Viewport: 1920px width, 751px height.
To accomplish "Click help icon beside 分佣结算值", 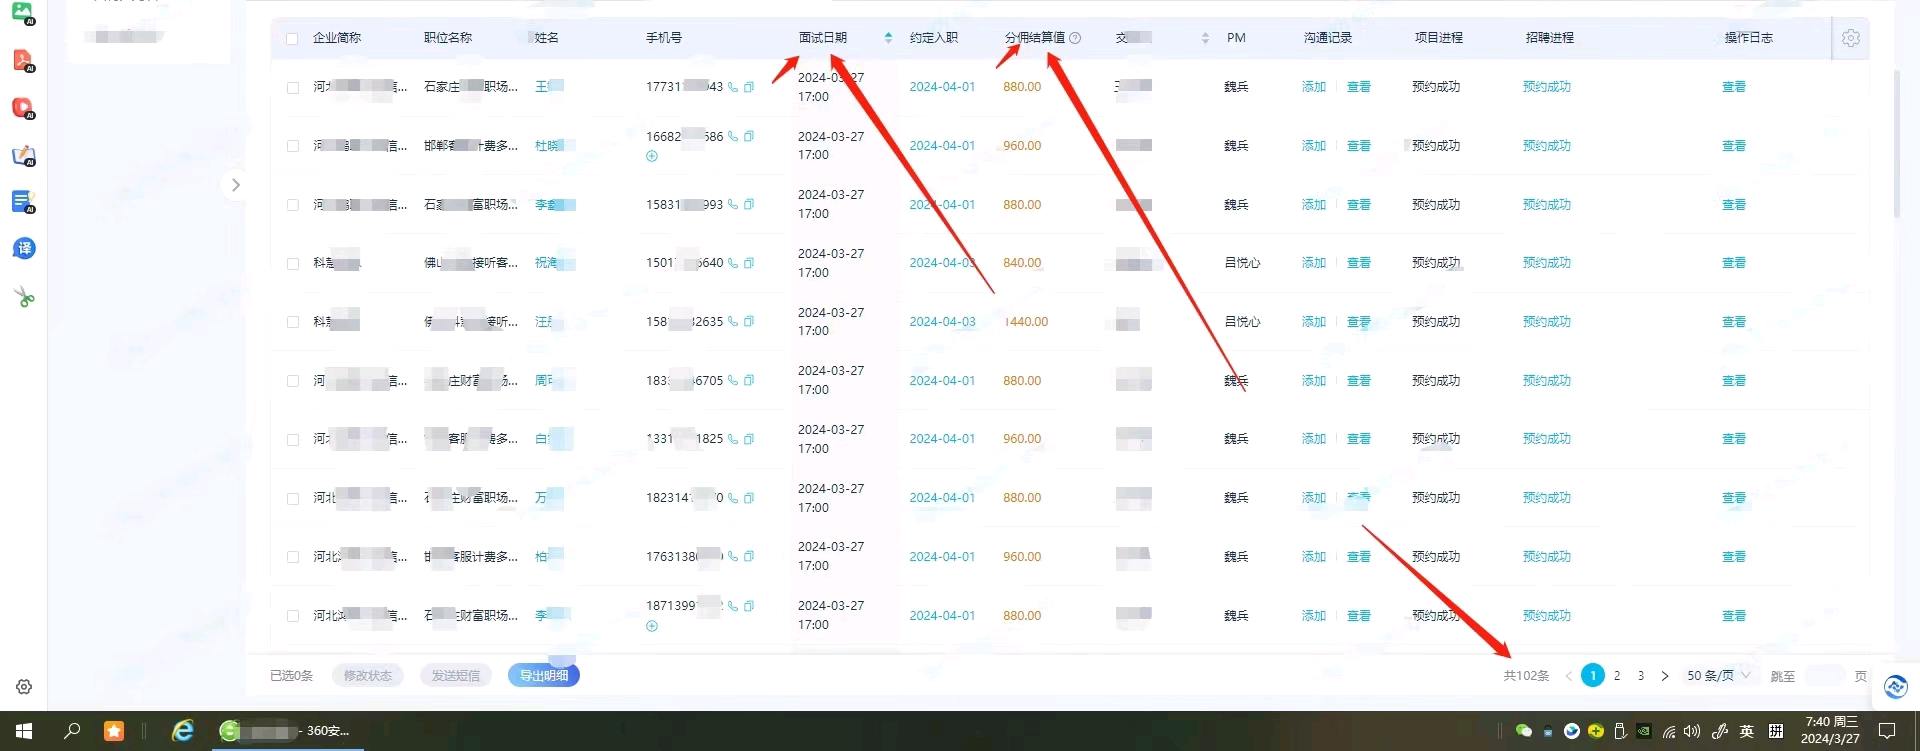I will (x=1075, y=38).
